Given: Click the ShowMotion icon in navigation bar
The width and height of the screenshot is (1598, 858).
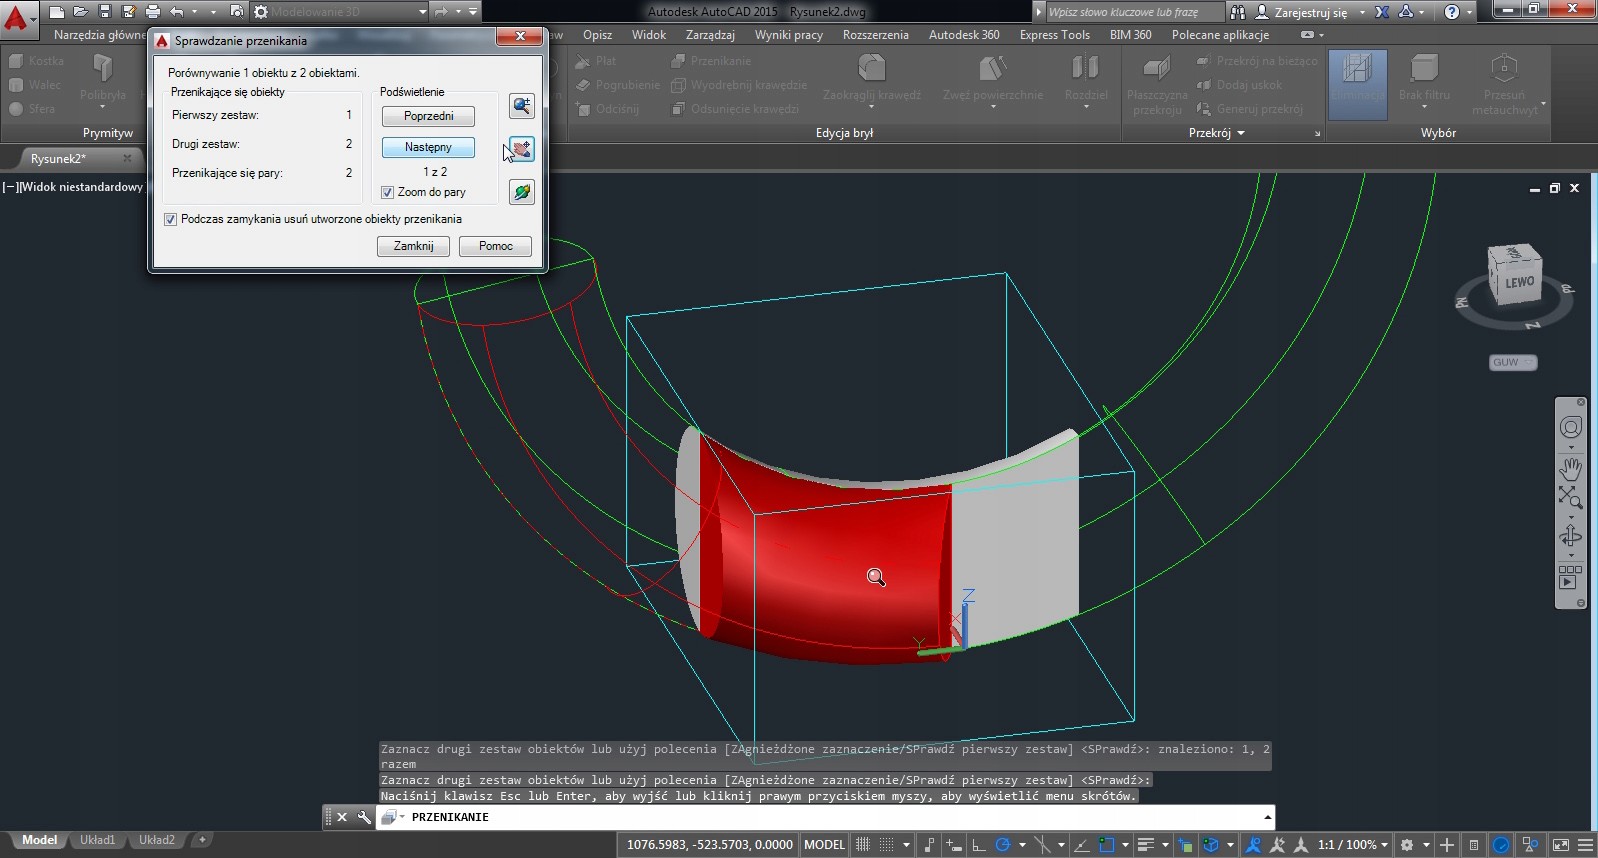Looking at the screenshot, I should pyautogui.click(x=1570, y=577).
